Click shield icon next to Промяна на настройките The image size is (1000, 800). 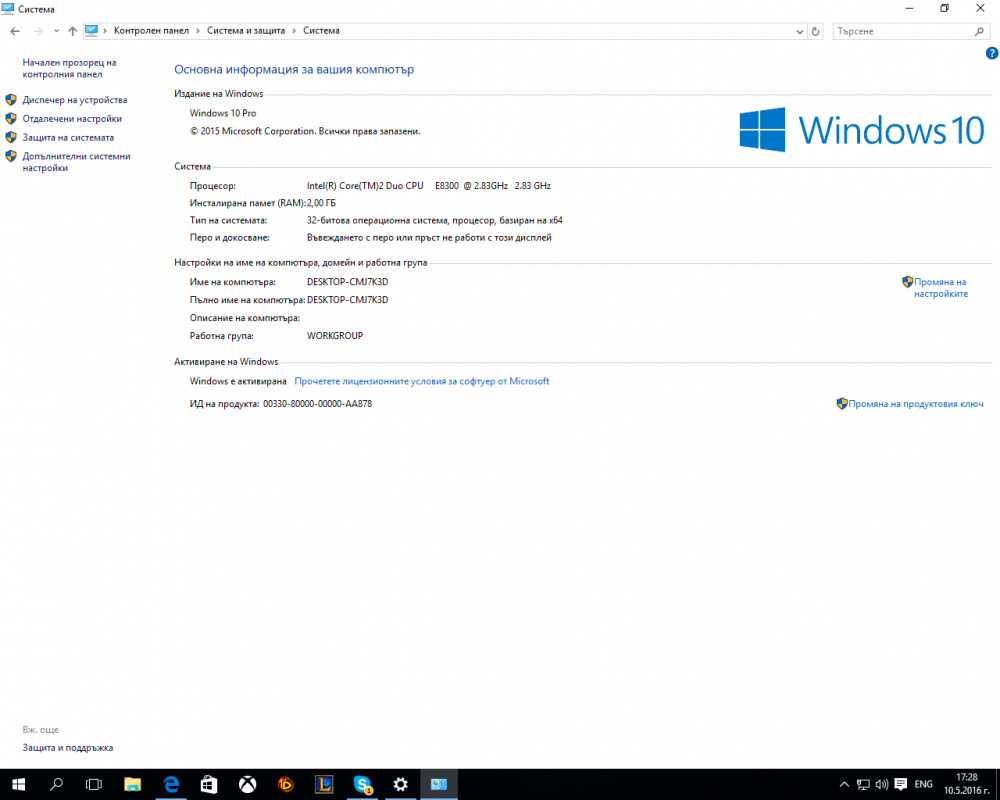(908, 281)
